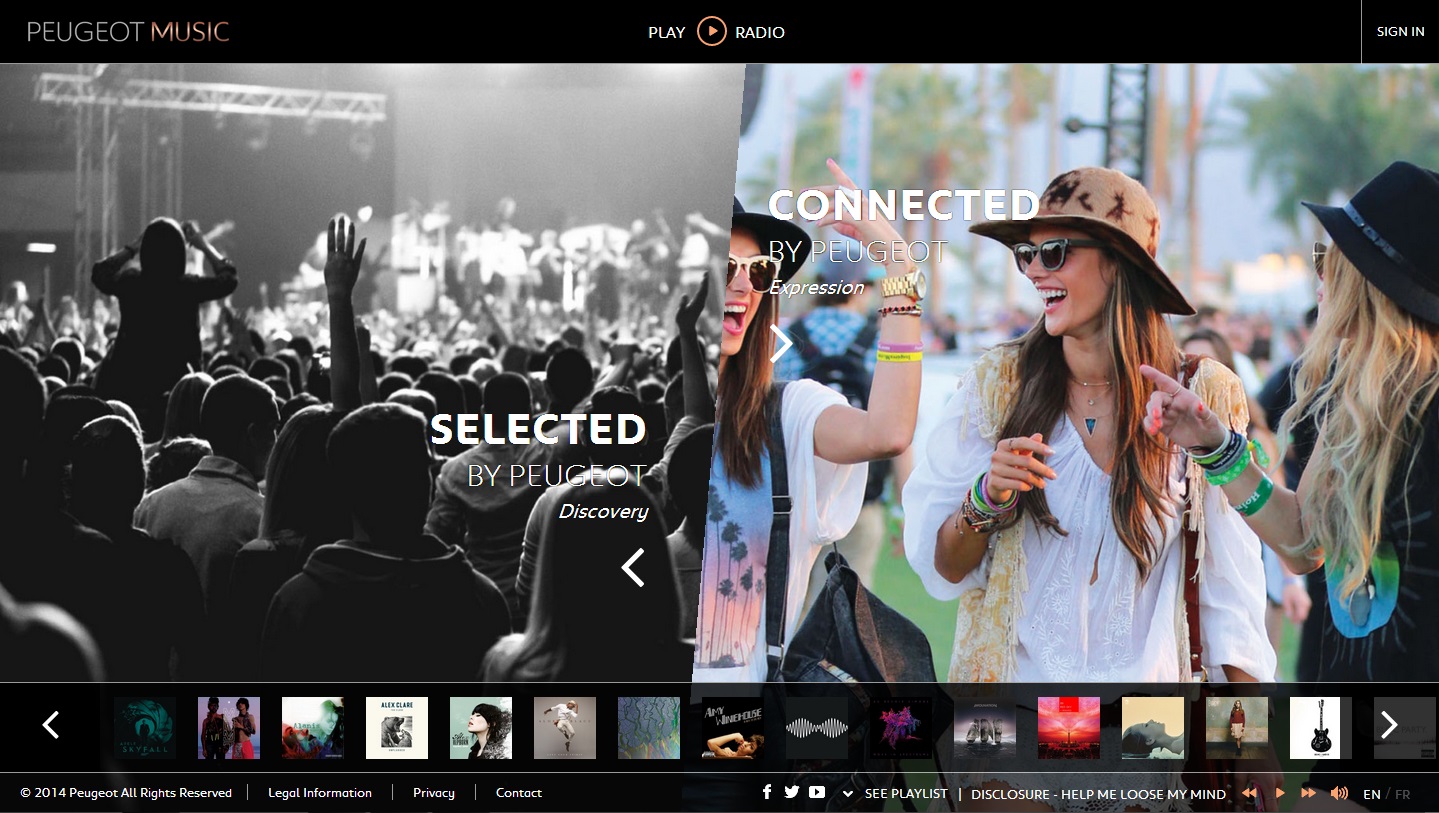Slide the album carousel to the right

tap(1389, 725)
